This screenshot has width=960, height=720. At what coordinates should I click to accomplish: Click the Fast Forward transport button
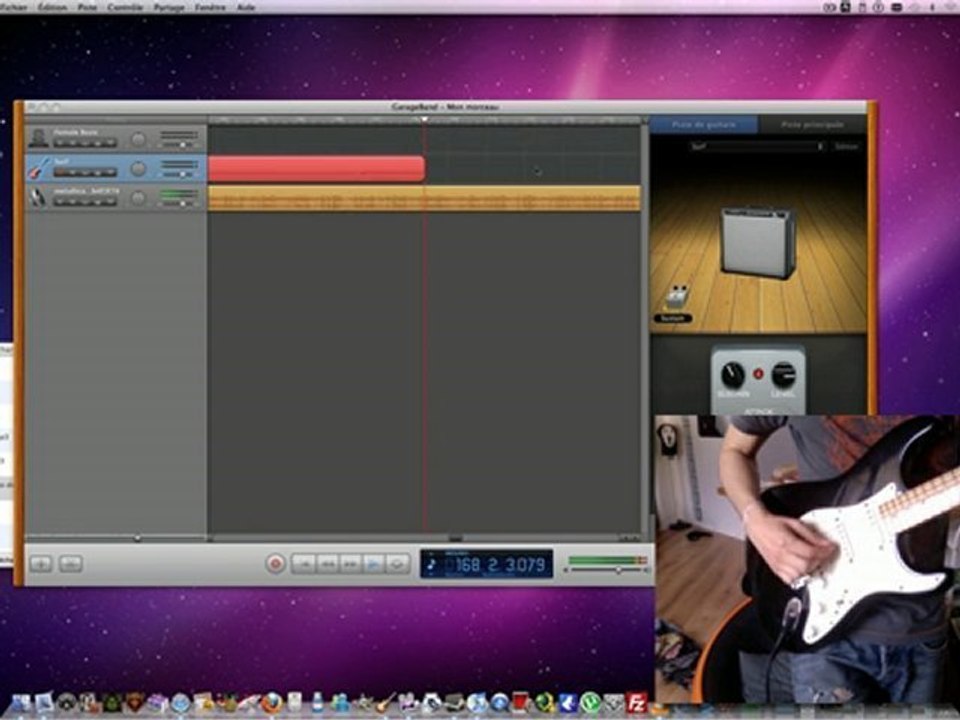[351, 563]
